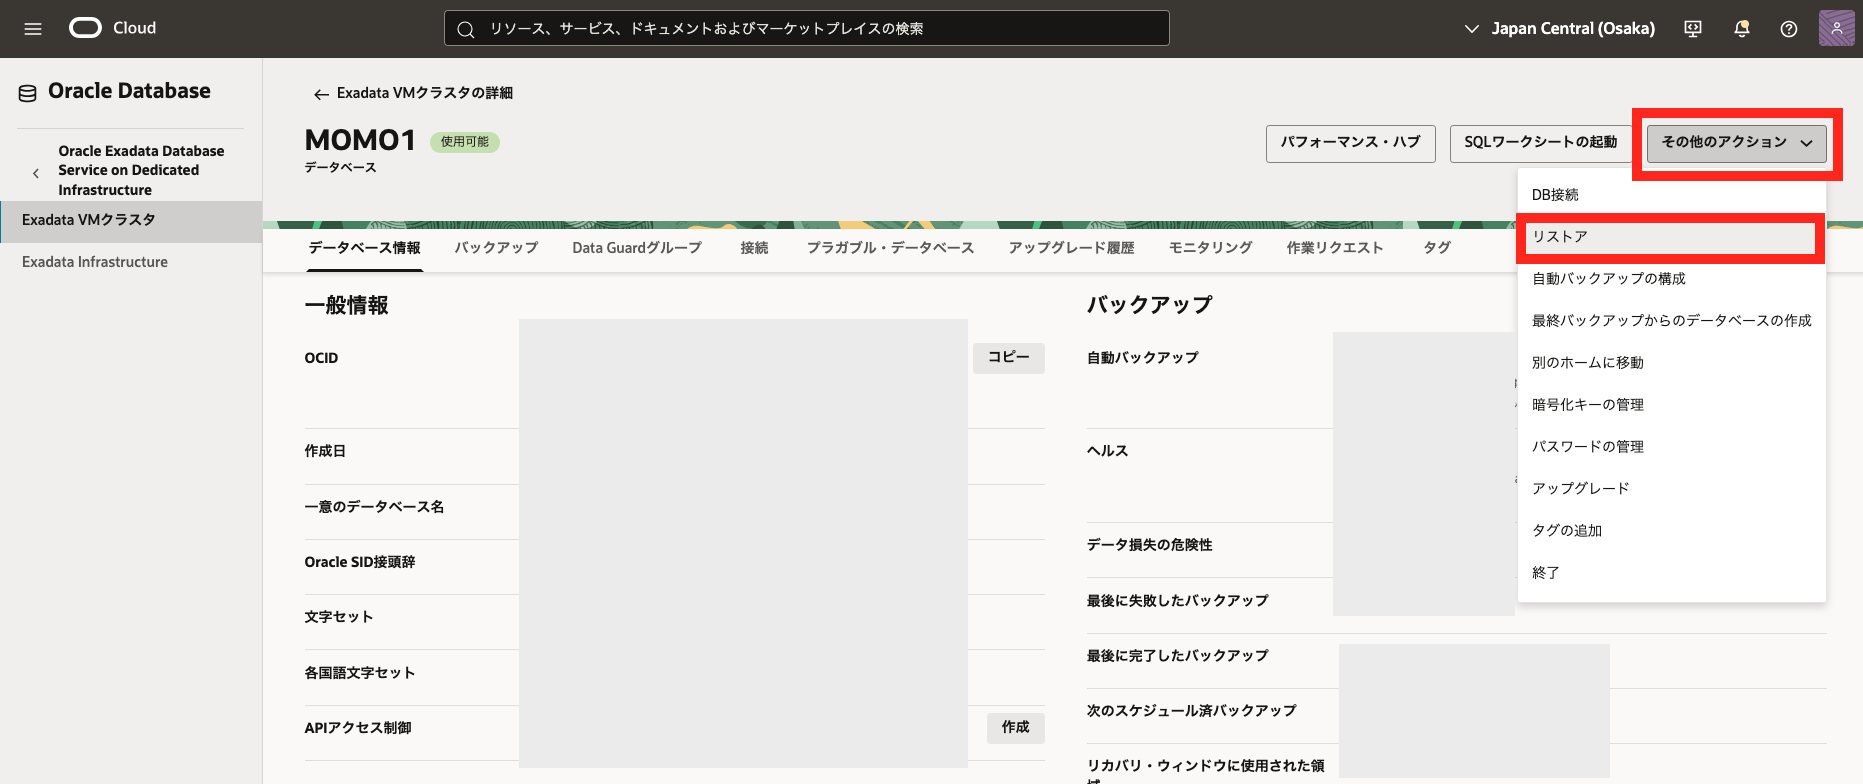Open the Data Guardグループ tab
The height and width of the screenshot is (784, 1863).
(637, 248)
